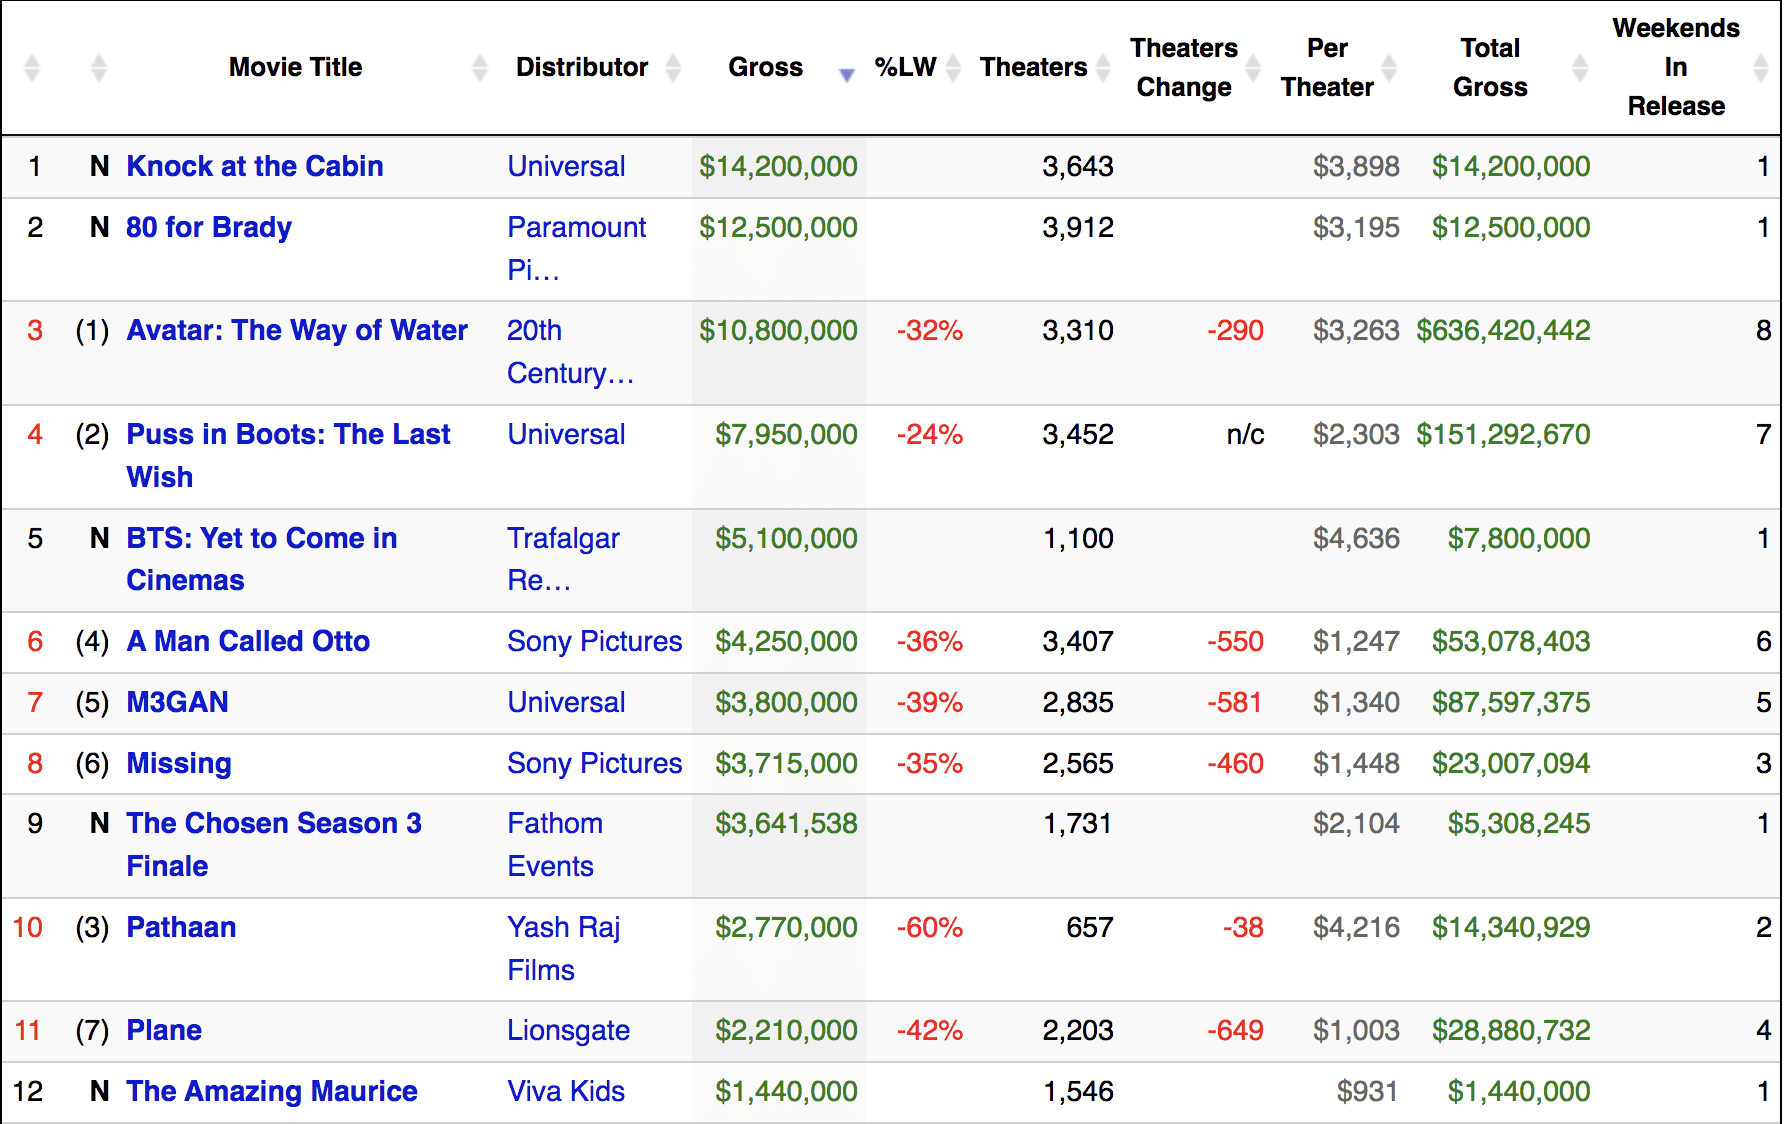Click the %LW column header
1784x1124 pixels.
click(x=905, y=67)
